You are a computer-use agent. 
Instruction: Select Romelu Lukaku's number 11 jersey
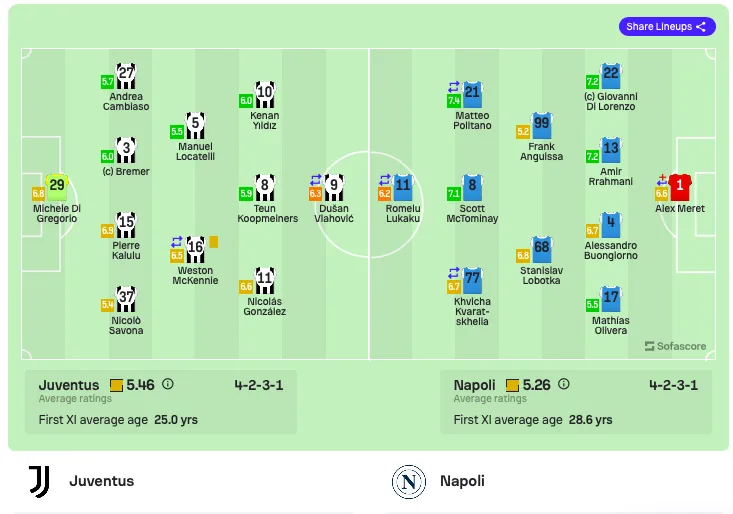pos(402,187)
